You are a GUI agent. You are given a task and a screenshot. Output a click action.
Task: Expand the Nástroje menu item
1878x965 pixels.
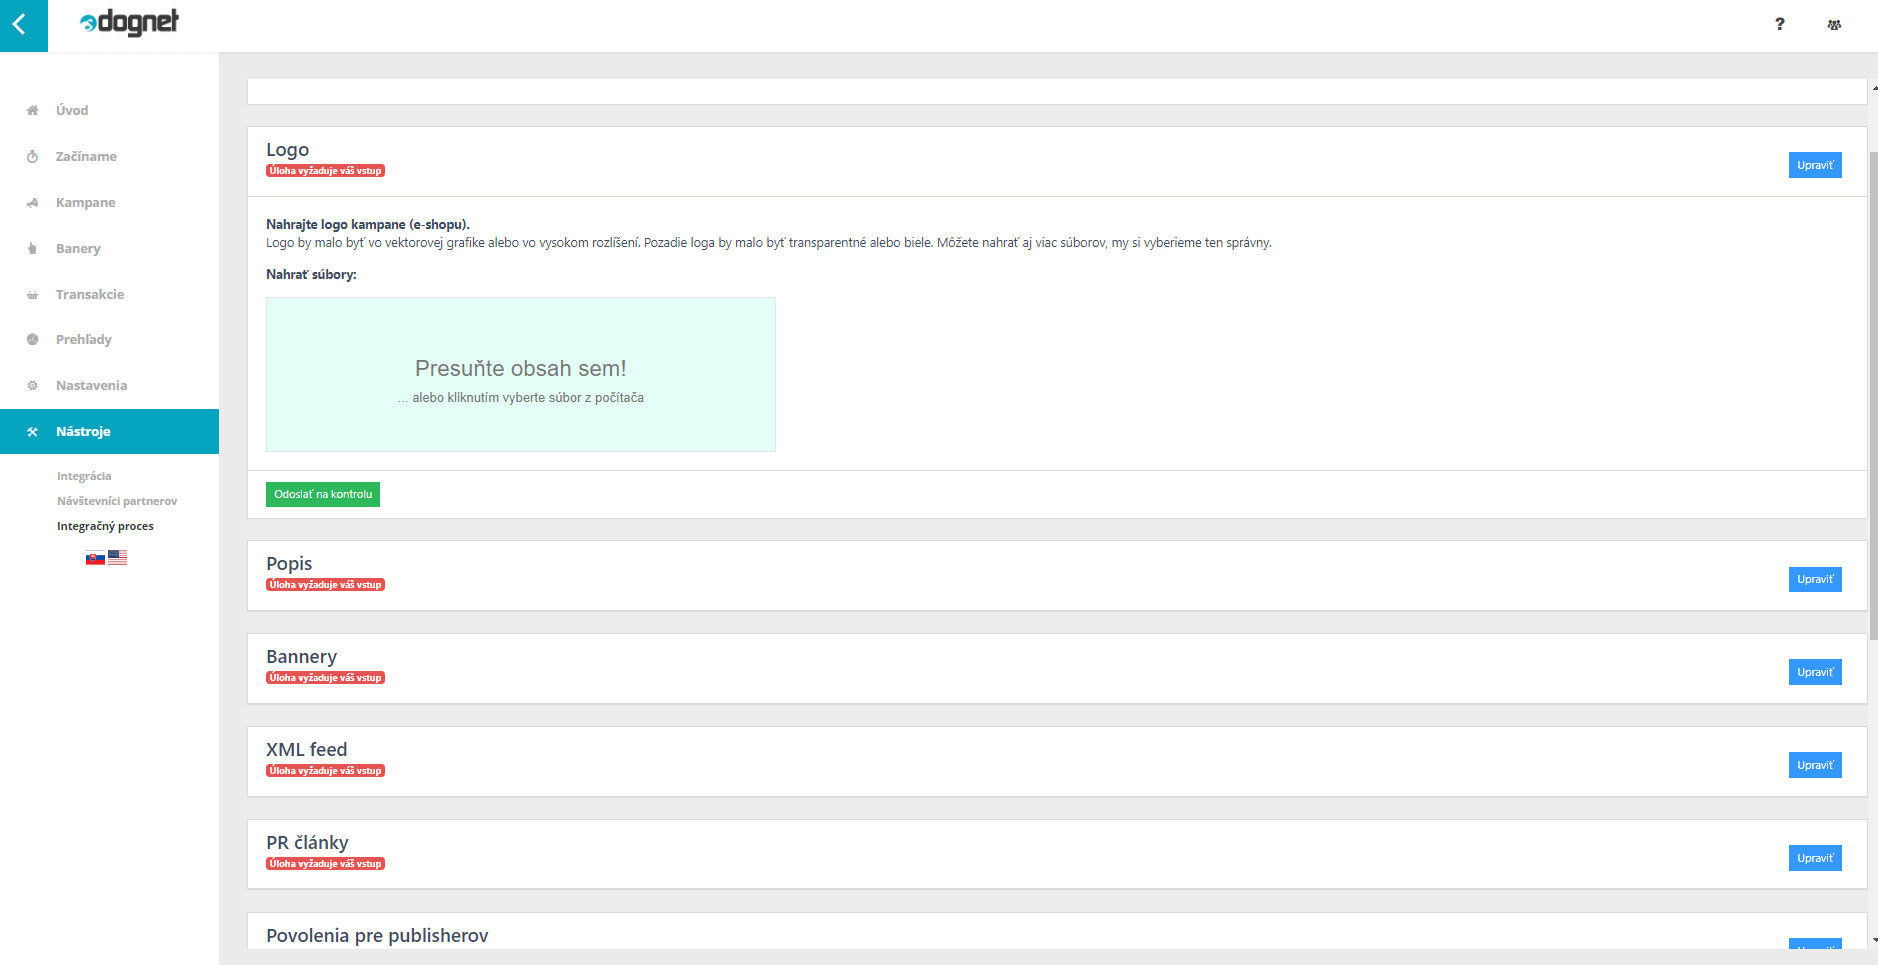(x=83, y=431)
